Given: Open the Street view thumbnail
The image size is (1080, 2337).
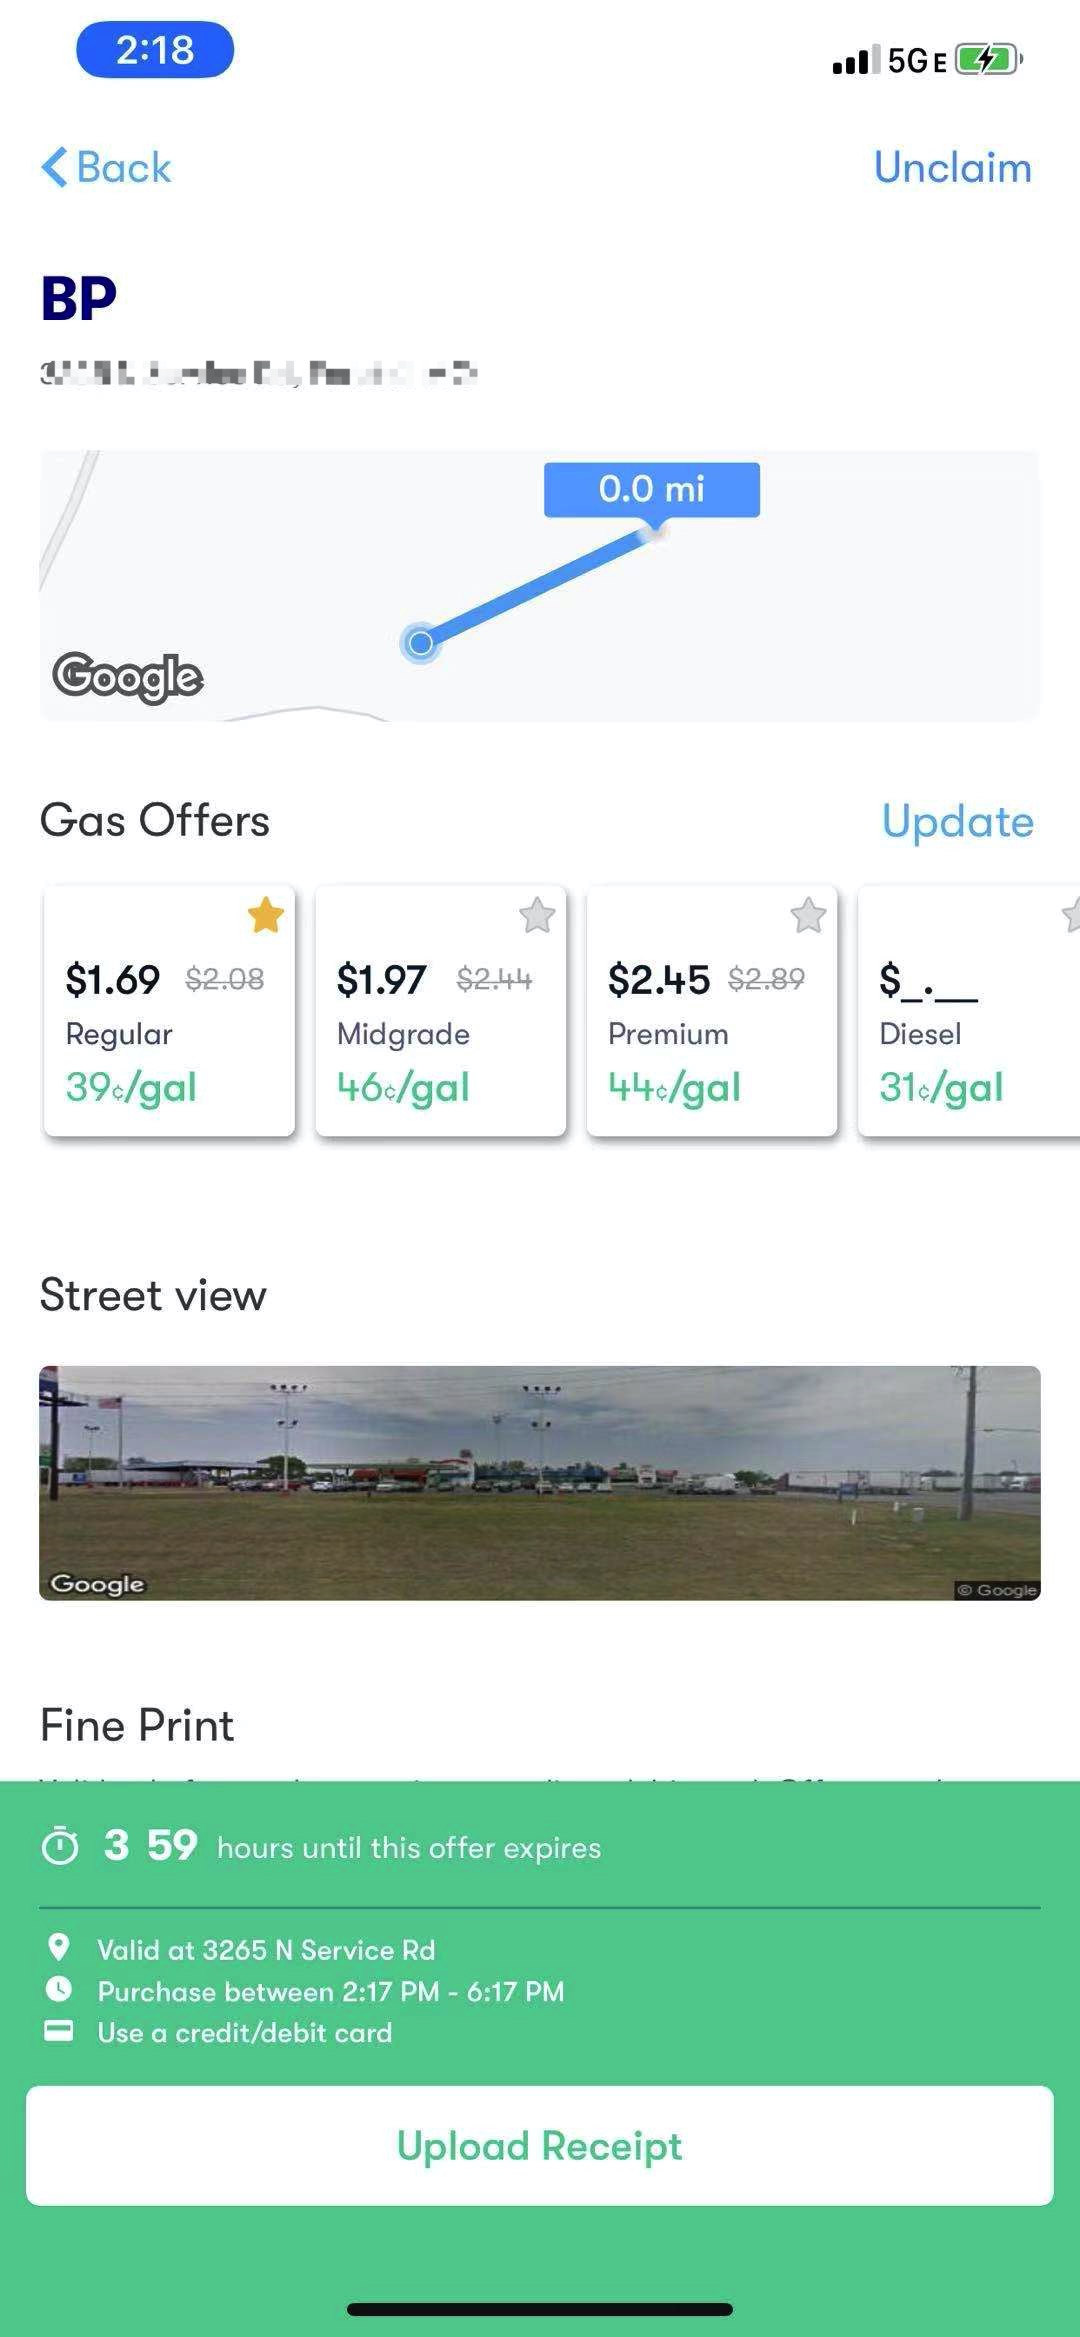Looking at the screenshot, I should pos(540,1482).
